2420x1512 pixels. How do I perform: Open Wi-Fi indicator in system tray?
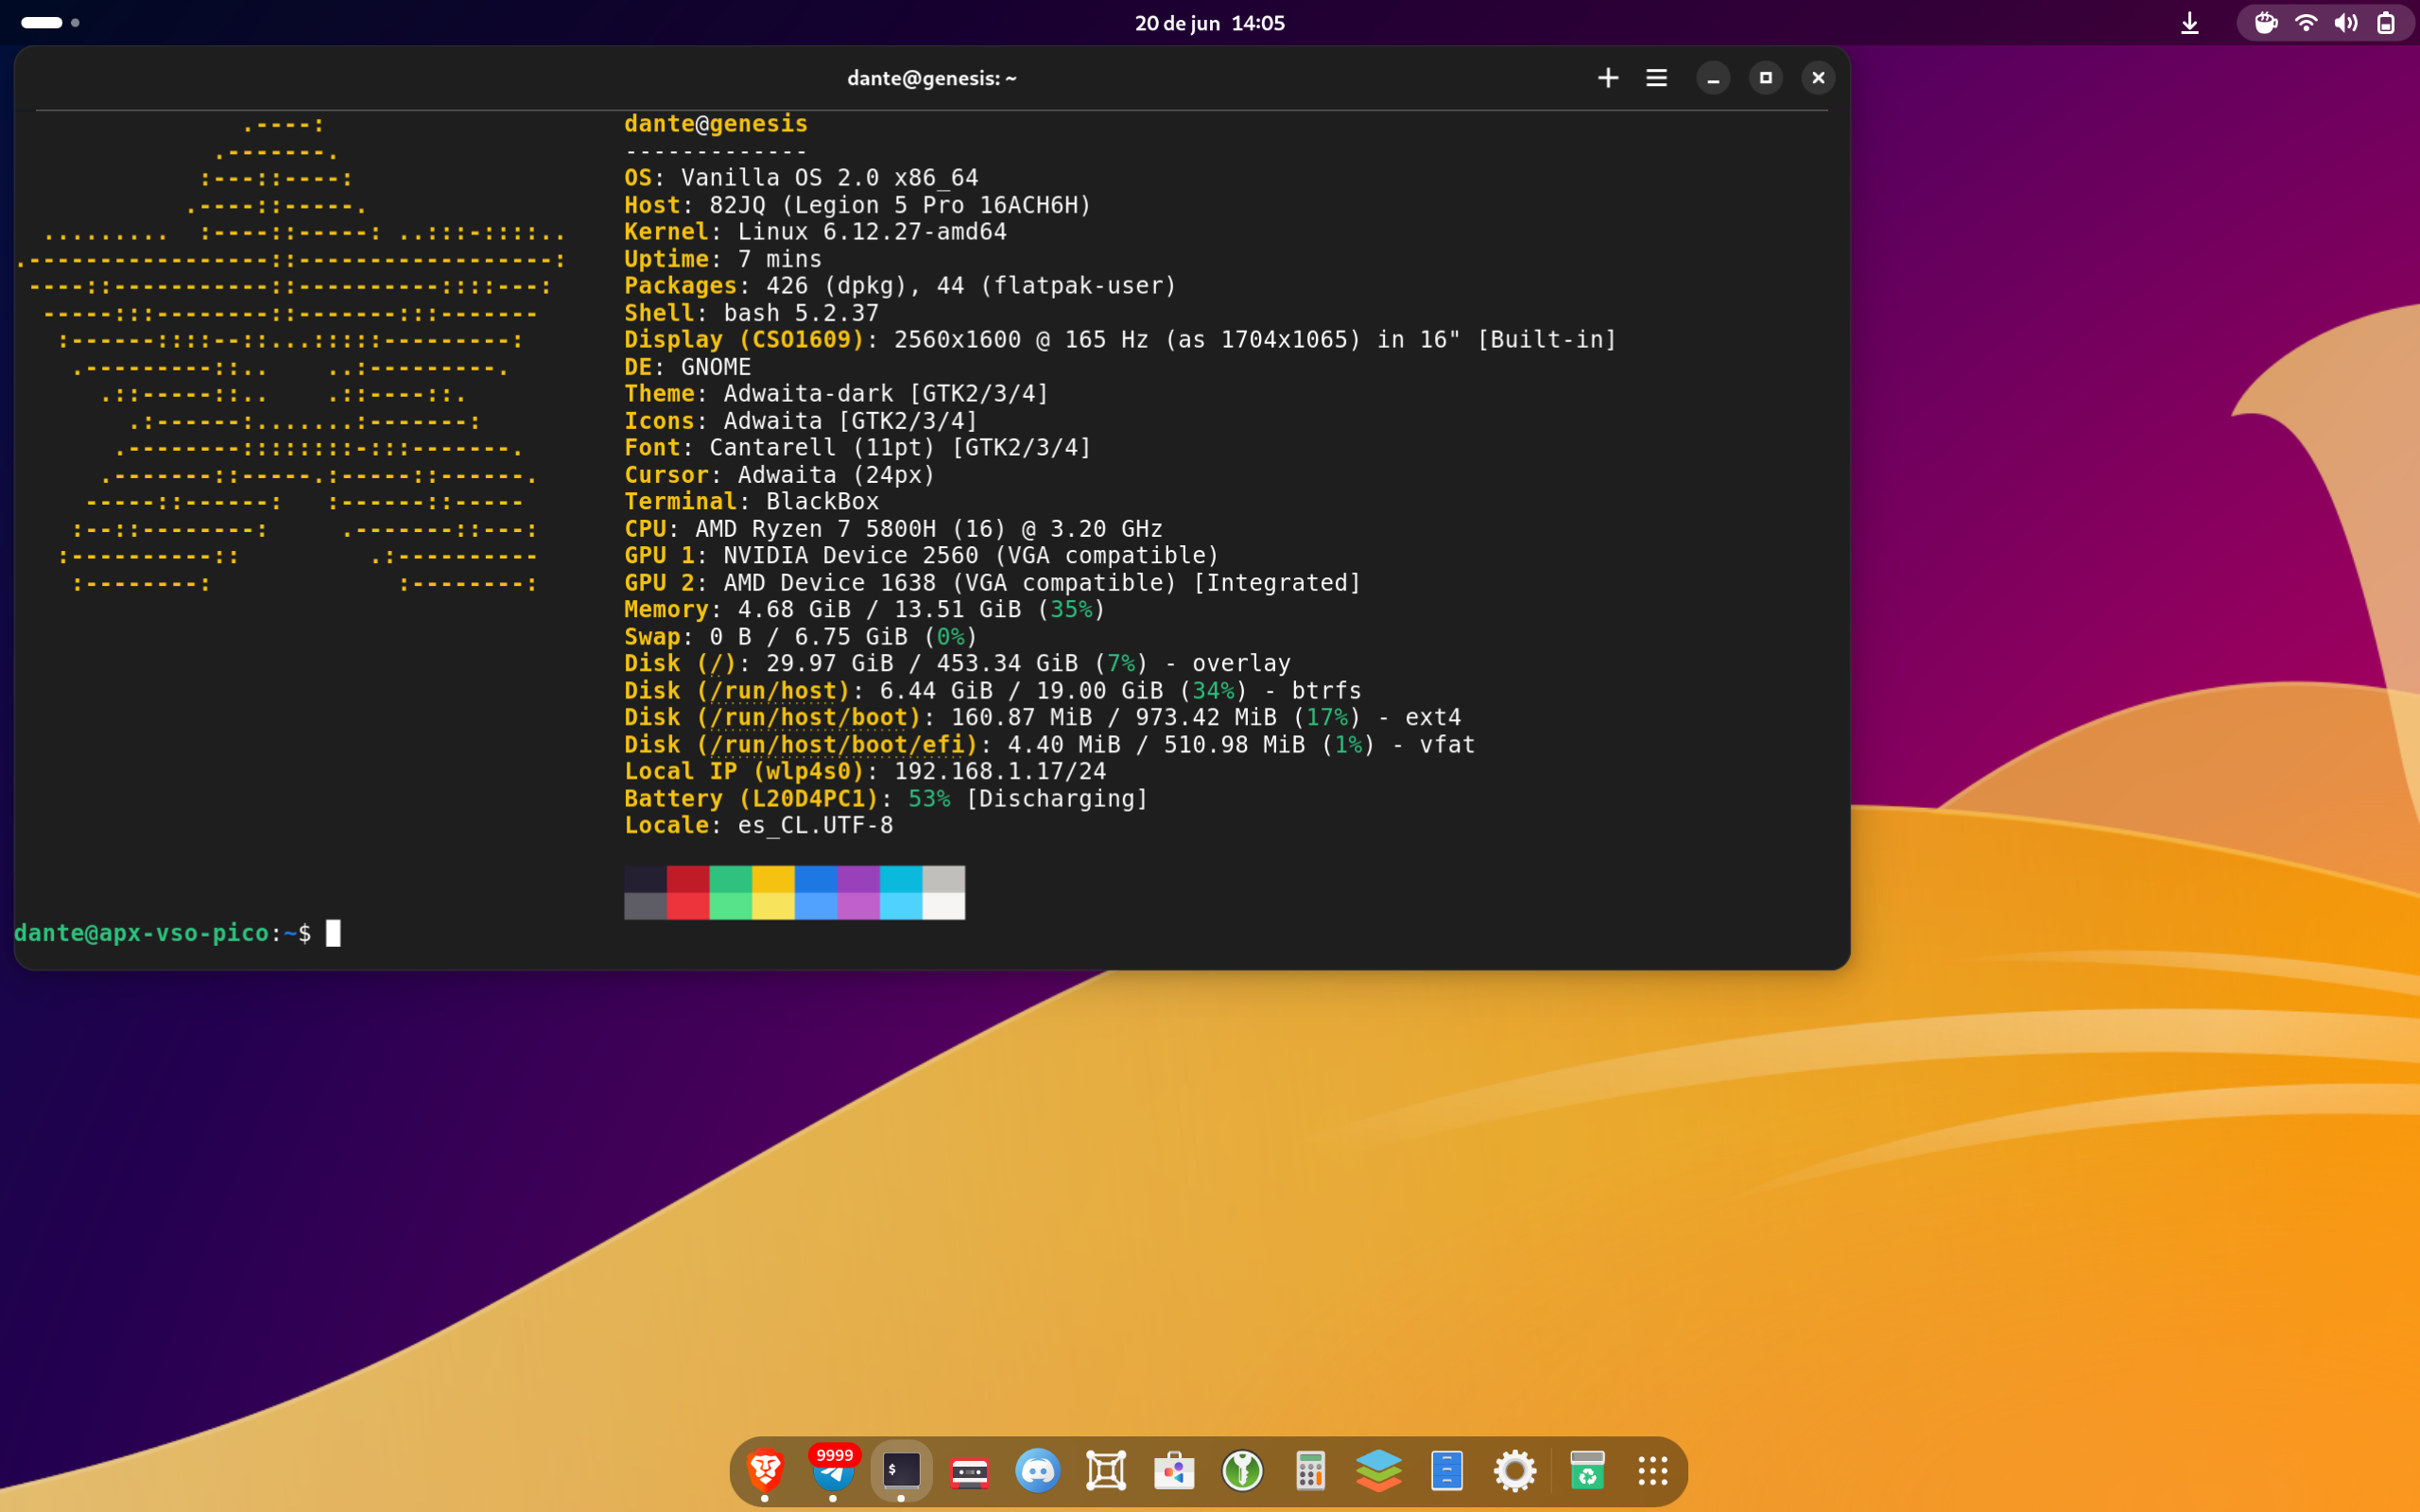click(2306, 23)
